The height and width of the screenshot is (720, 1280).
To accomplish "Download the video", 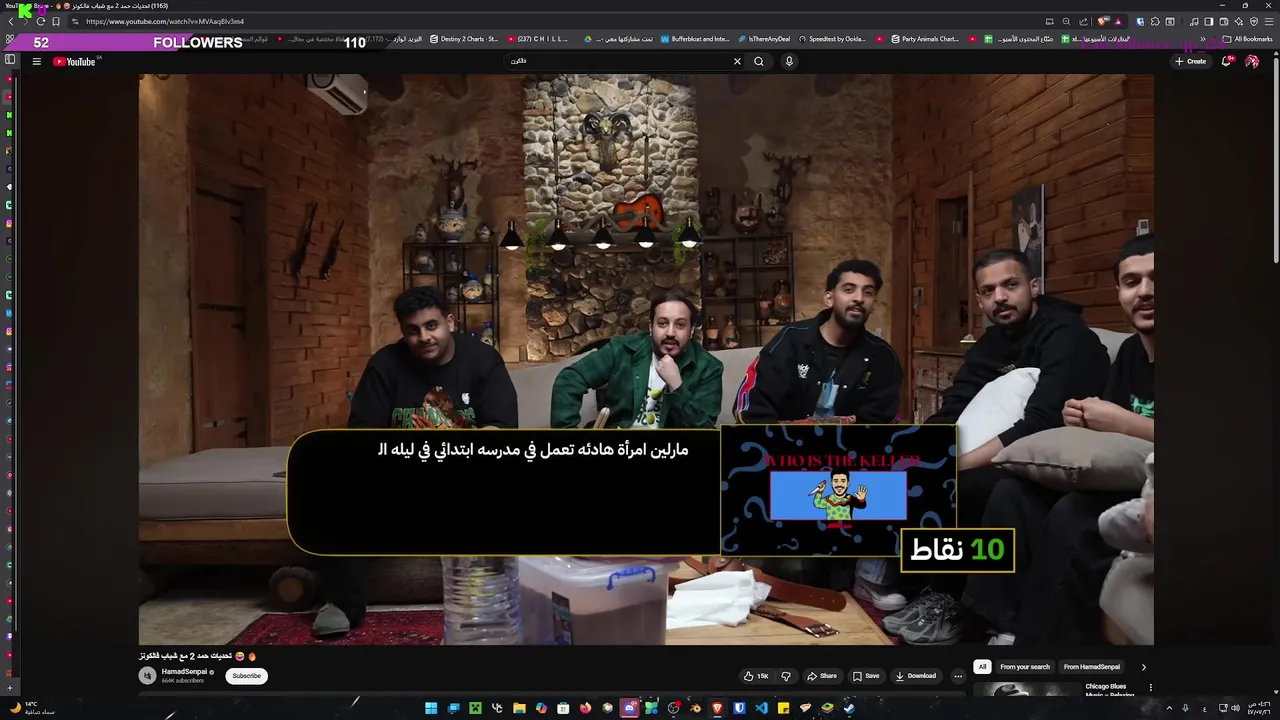I will (916, 676).
